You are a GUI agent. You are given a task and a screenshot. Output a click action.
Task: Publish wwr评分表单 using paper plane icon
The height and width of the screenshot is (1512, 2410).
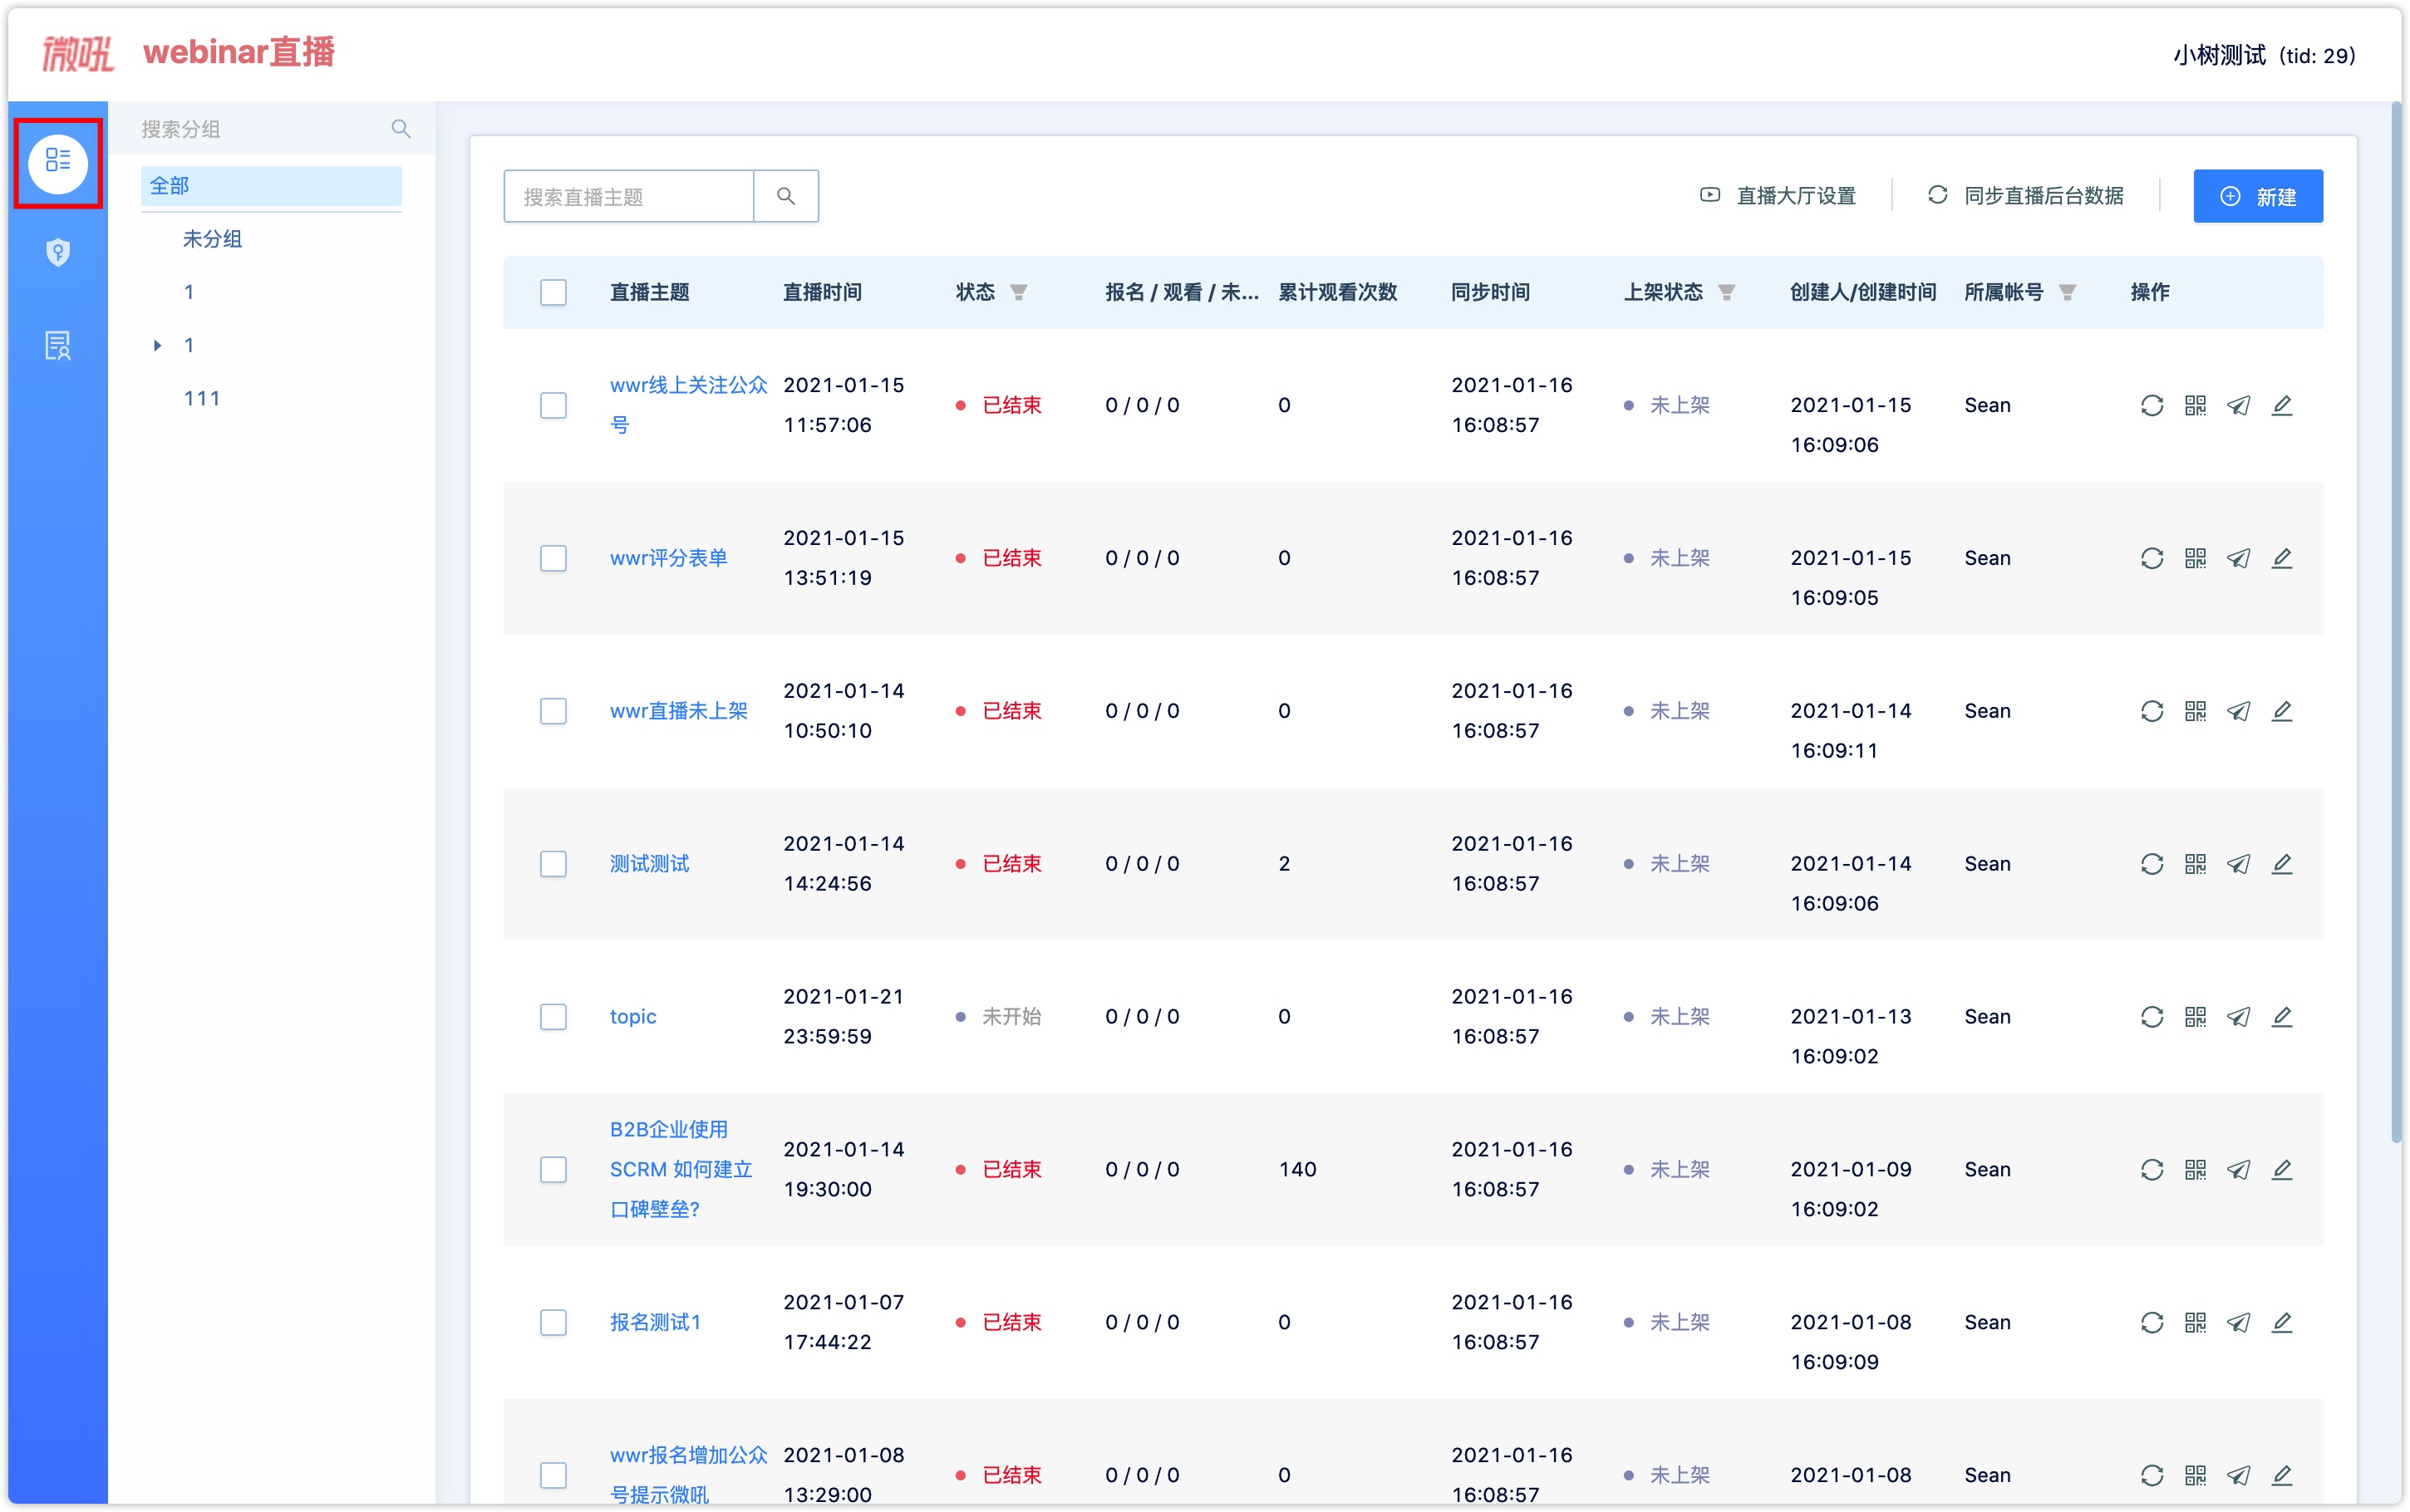pyautogui.click(x=2238, y=558)
